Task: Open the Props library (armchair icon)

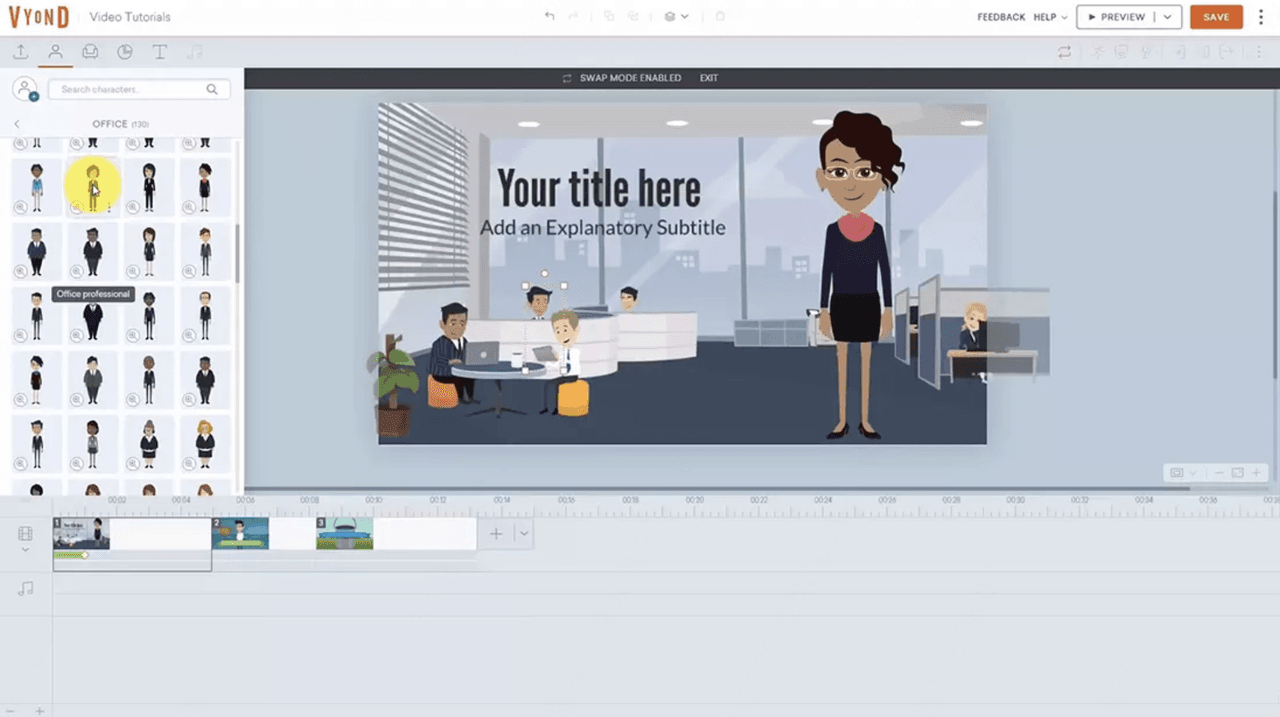Action: coord(90,52)
